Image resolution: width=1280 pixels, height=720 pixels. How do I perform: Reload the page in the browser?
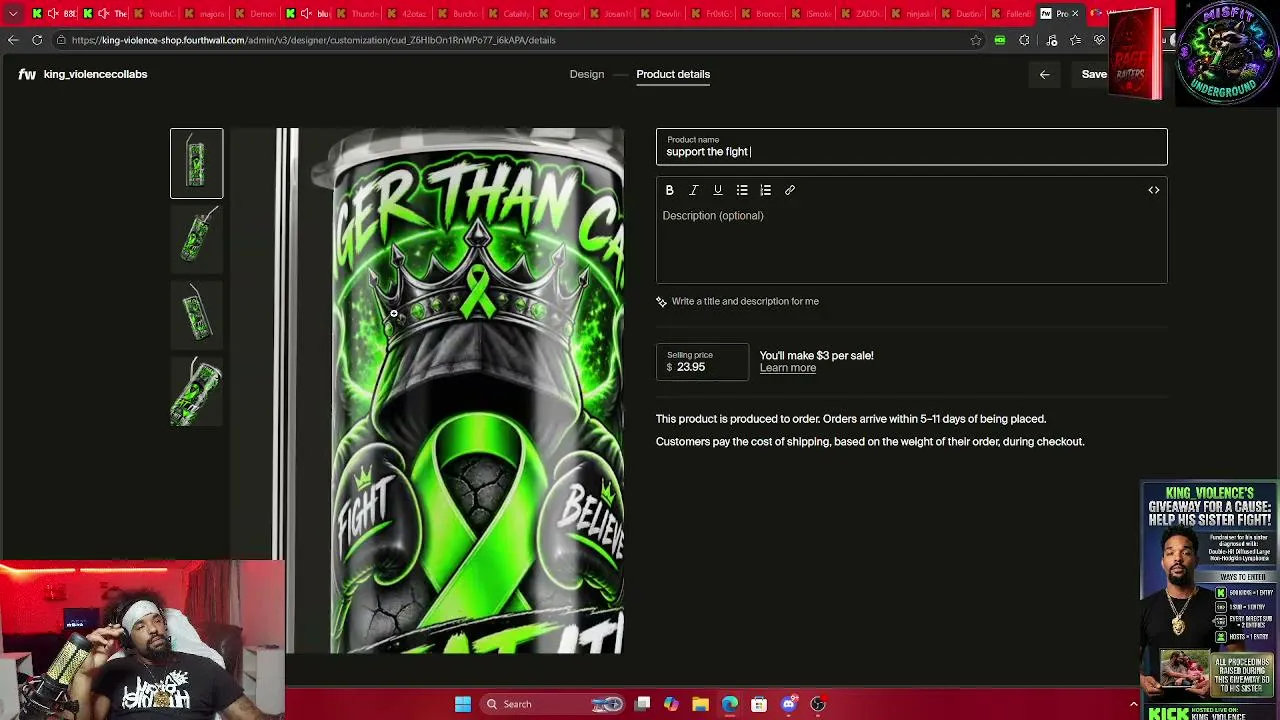pos(37,40)
